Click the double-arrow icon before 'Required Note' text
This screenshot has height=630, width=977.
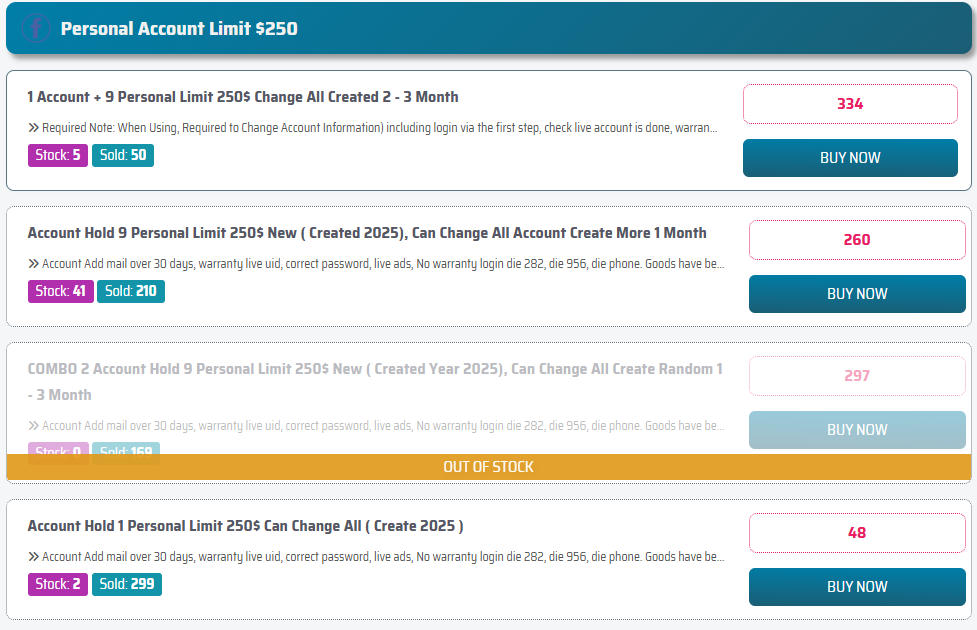point(34,128)
